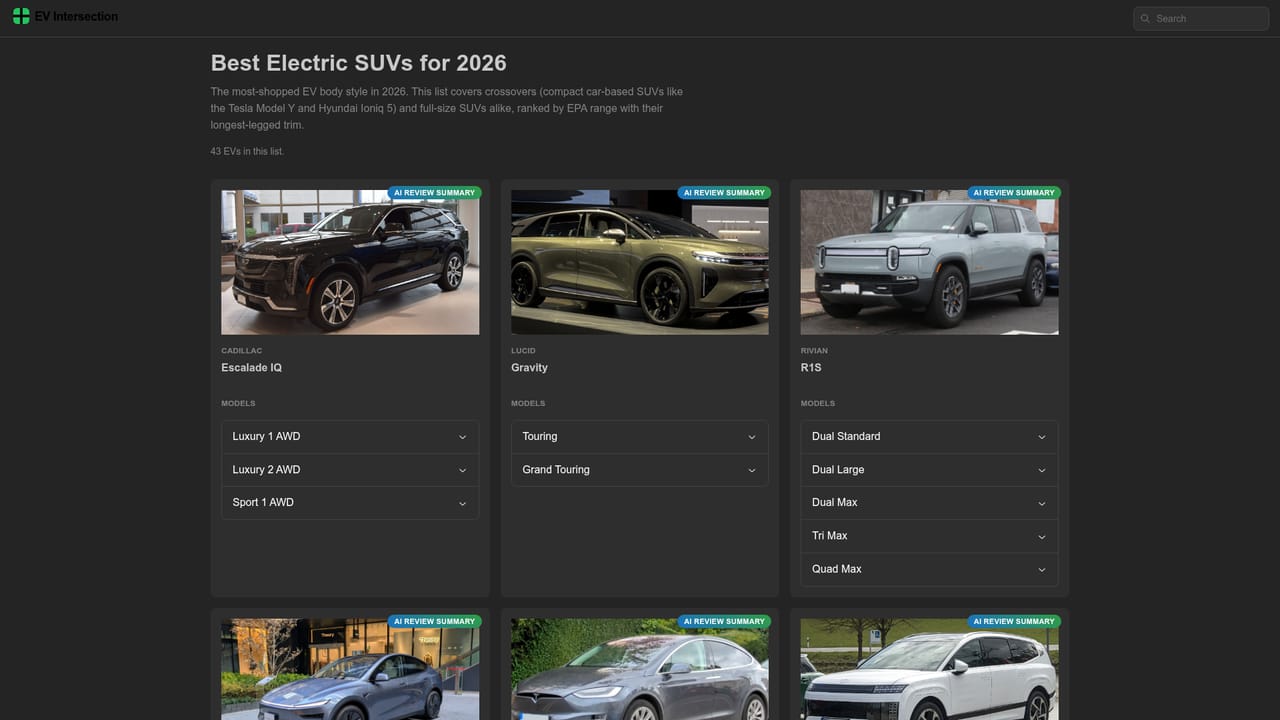Open the Cadillac Escalade IQ photo
The height and width of the screenshot is (720, 1280).
tap(350, 262)
